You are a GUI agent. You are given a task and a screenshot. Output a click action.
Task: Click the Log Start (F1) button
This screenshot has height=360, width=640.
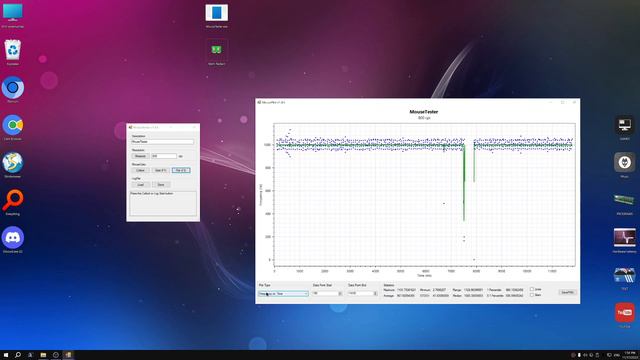tap(160, 170)
